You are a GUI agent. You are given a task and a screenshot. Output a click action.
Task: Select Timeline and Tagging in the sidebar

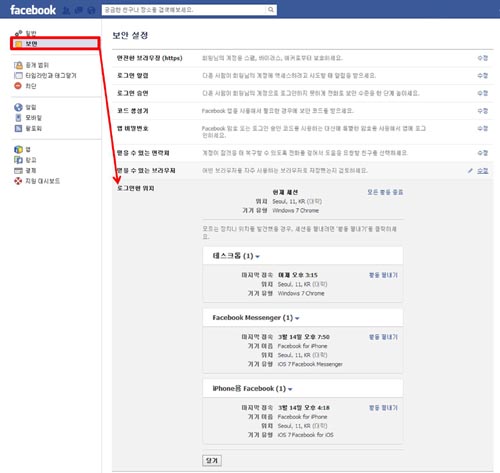(x=45, y=76)
